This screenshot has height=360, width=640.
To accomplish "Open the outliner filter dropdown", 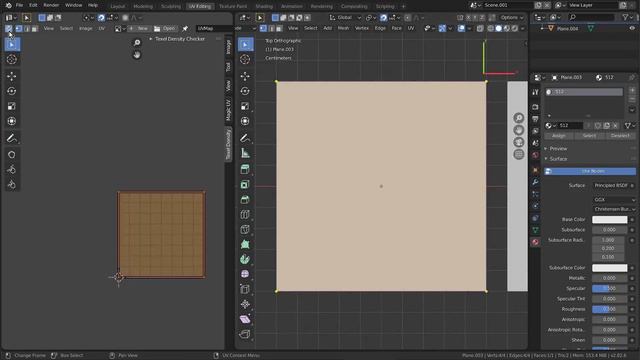I will (627, 17).
